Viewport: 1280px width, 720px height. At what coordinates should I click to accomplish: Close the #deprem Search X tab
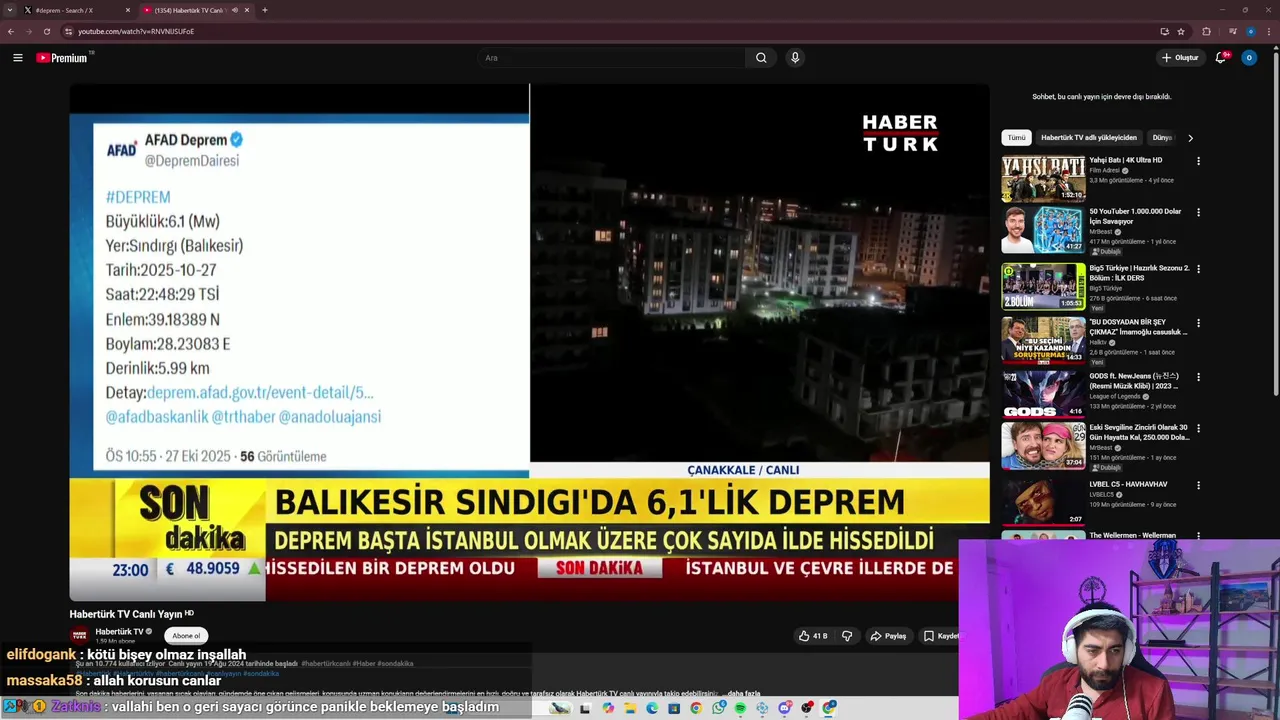(x=128, y=10)
